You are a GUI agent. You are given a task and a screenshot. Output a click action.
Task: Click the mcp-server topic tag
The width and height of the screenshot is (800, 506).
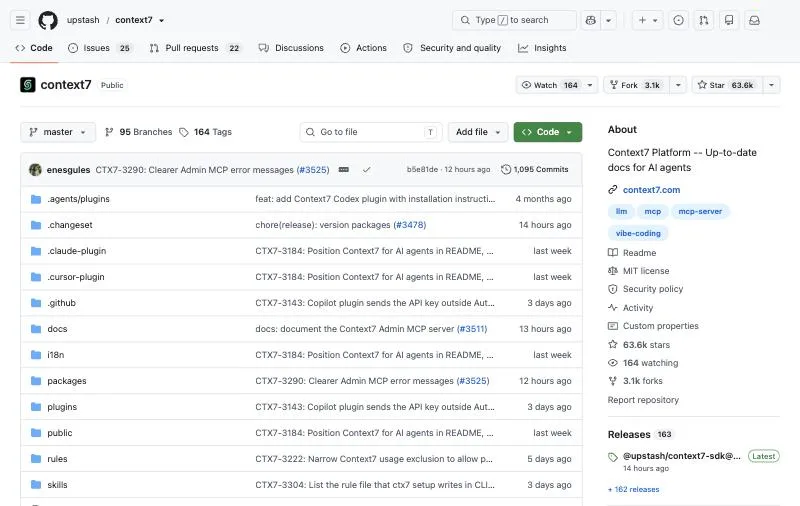[x=700, y=211]
